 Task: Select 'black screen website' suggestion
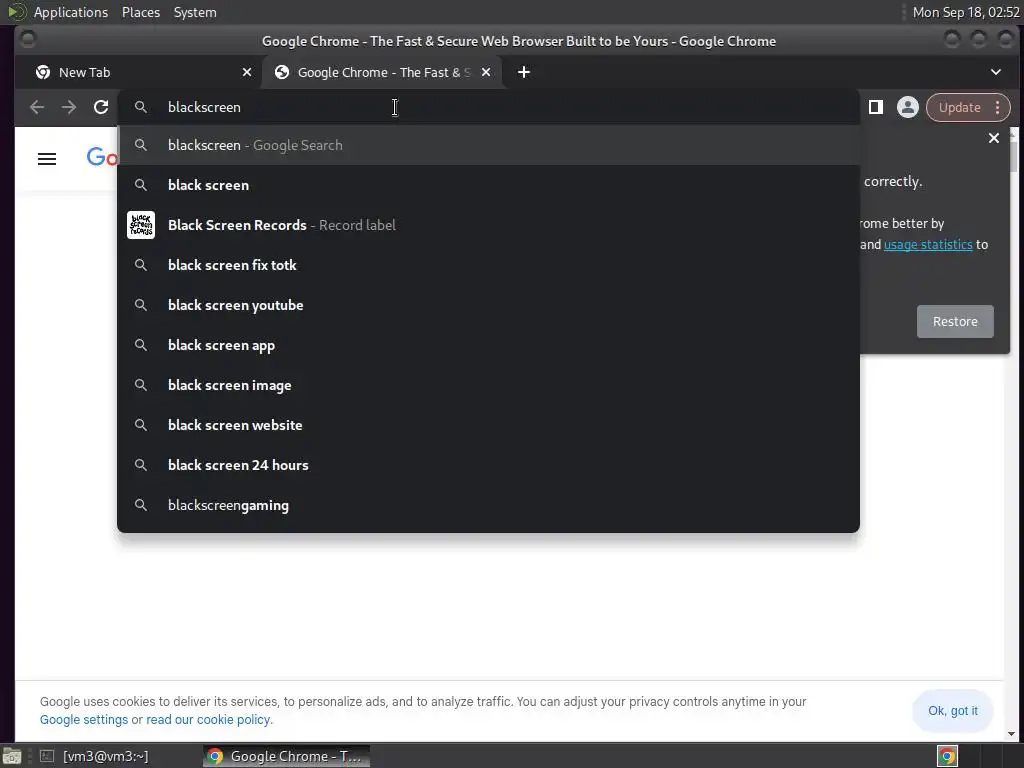pos(488,425)
